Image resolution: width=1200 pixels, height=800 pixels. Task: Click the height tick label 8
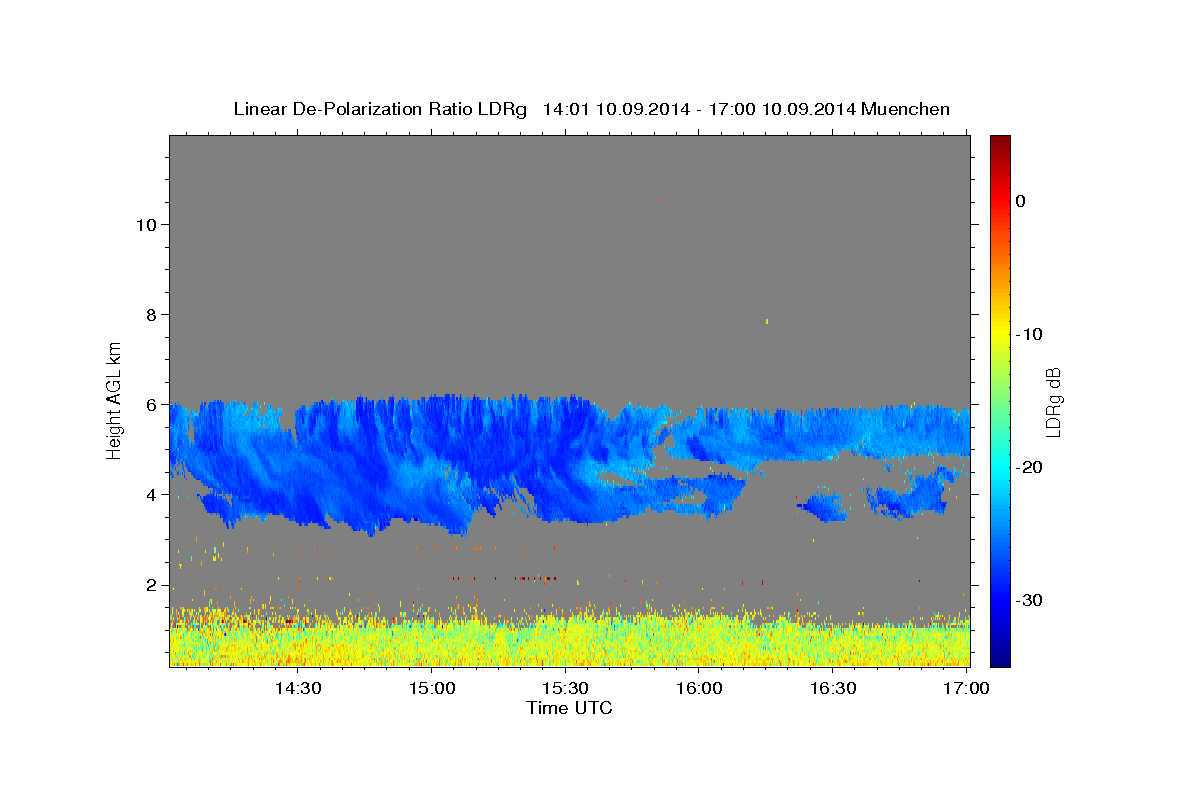coord(151,314)
